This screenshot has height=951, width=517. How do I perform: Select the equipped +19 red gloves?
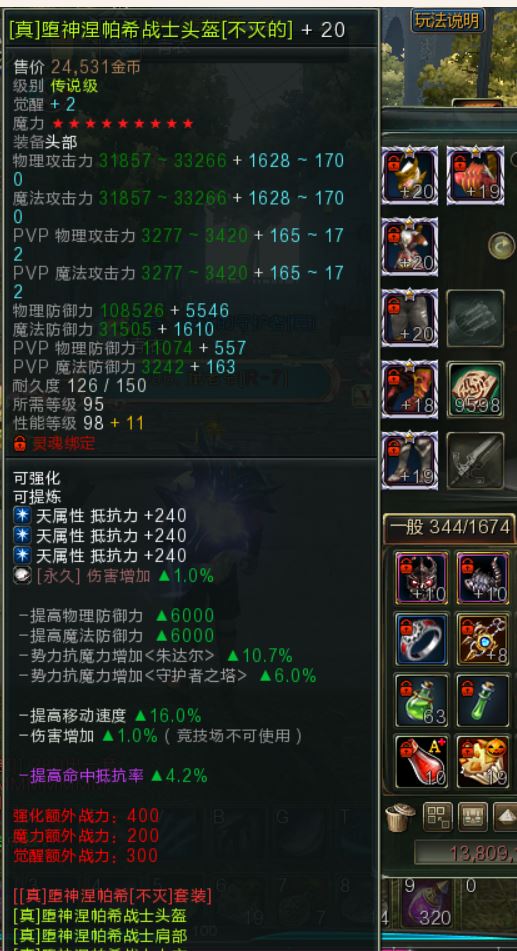click(x=475, y=175)
